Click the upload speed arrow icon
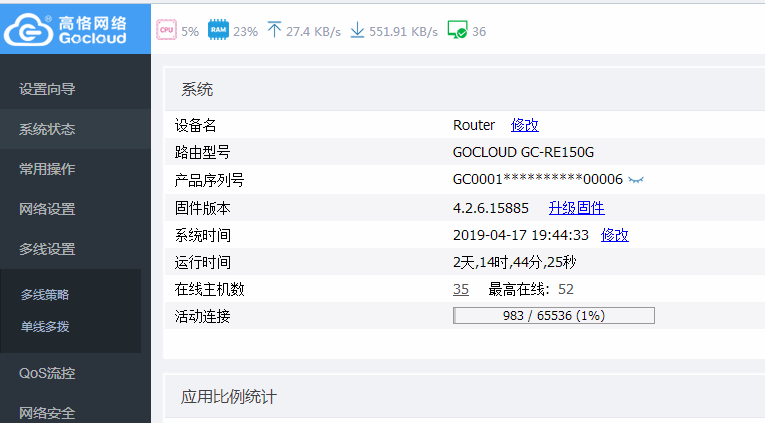Screen dimensions: 765x423 coord(274,30)
